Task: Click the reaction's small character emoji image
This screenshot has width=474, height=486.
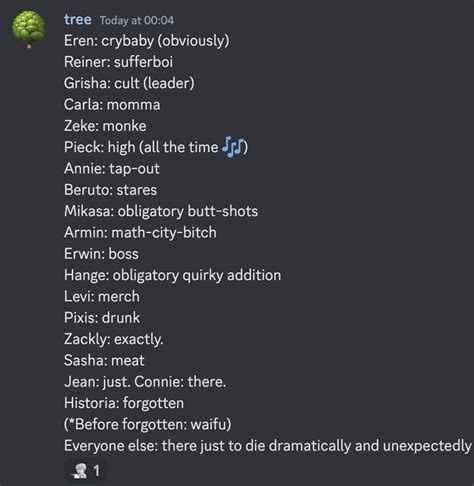Action: (80, 471)
